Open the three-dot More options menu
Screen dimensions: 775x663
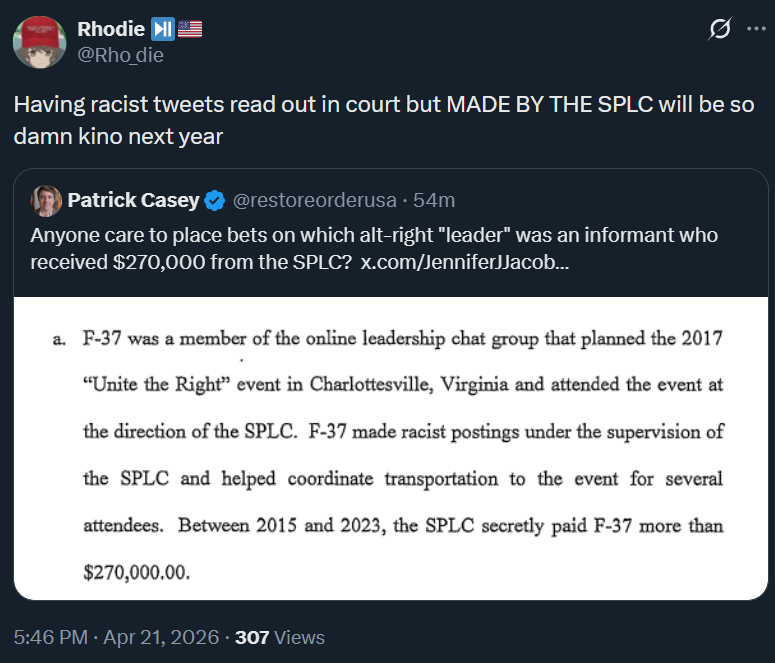(x=755, y=30)
